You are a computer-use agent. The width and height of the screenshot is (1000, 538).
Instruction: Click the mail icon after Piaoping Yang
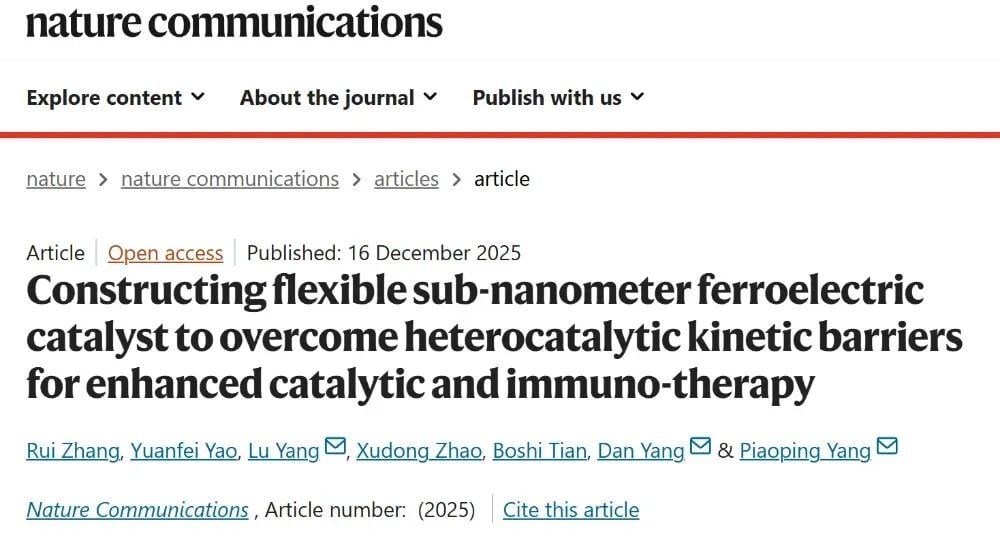tap(886, 448)
